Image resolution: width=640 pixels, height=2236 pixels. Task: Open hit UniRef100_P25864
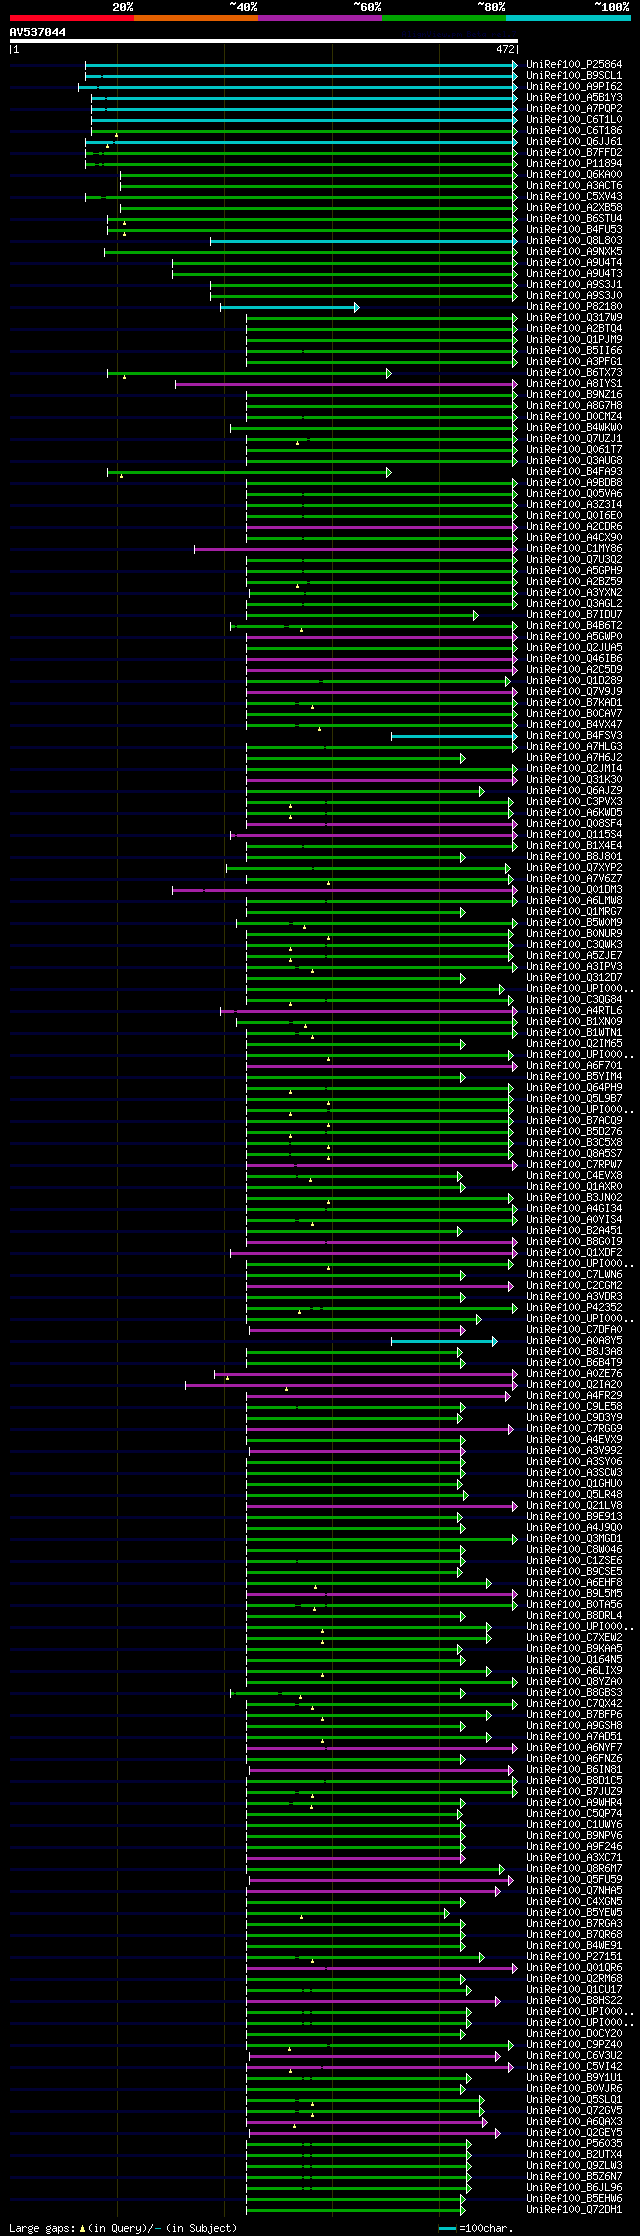[x=574, y=65]
